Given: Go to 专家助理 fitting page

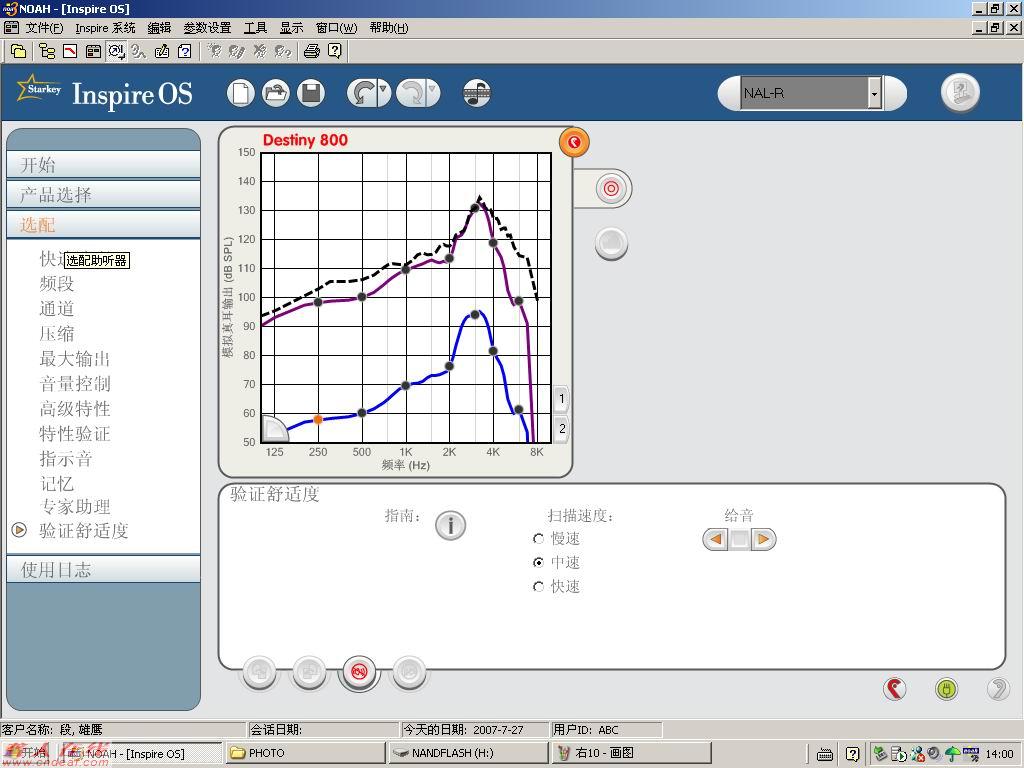Looking at the screenshot, I should 74,507.
